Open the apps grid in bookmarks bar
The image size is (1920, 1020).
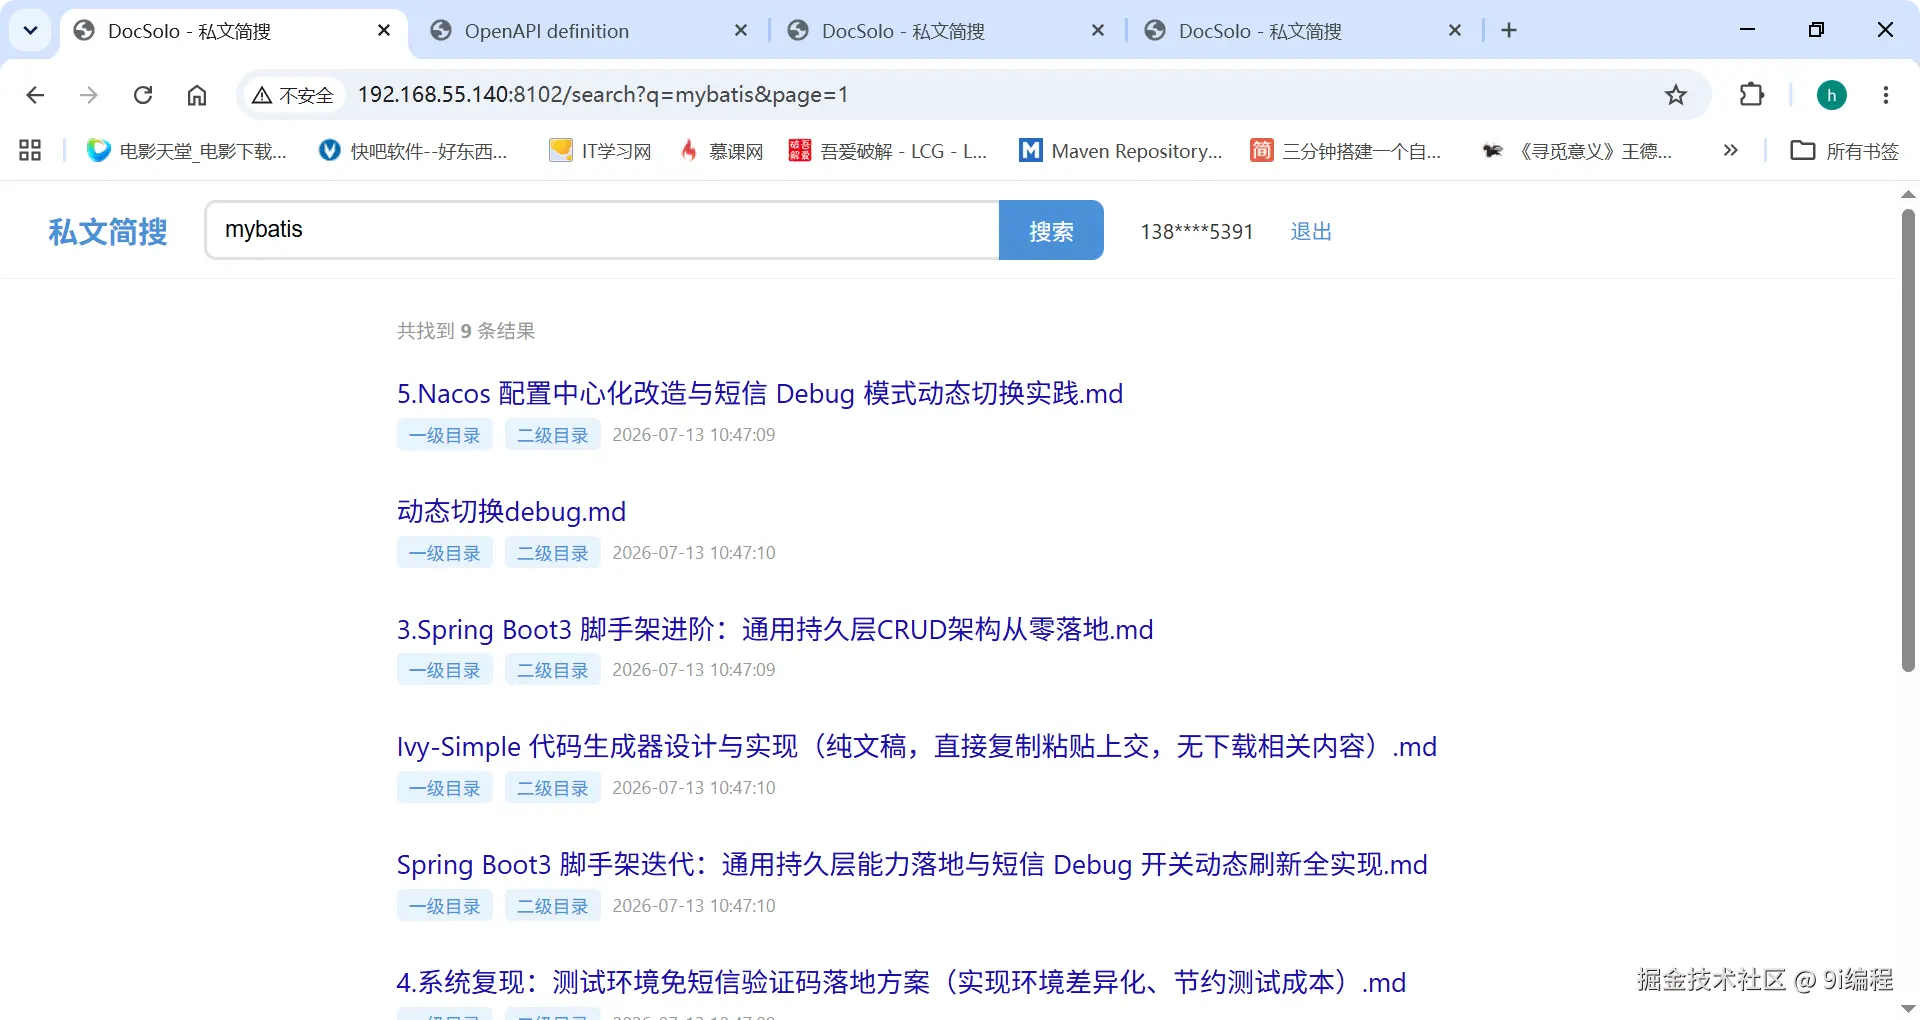click(x=30, y=151)
